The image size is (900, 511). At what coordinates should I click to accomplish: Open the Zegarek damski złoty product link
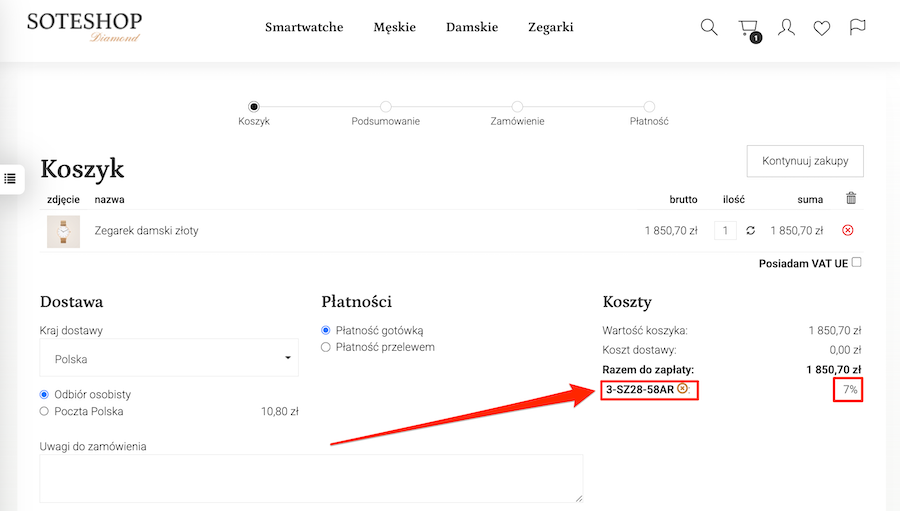click(x=146, y=230)
